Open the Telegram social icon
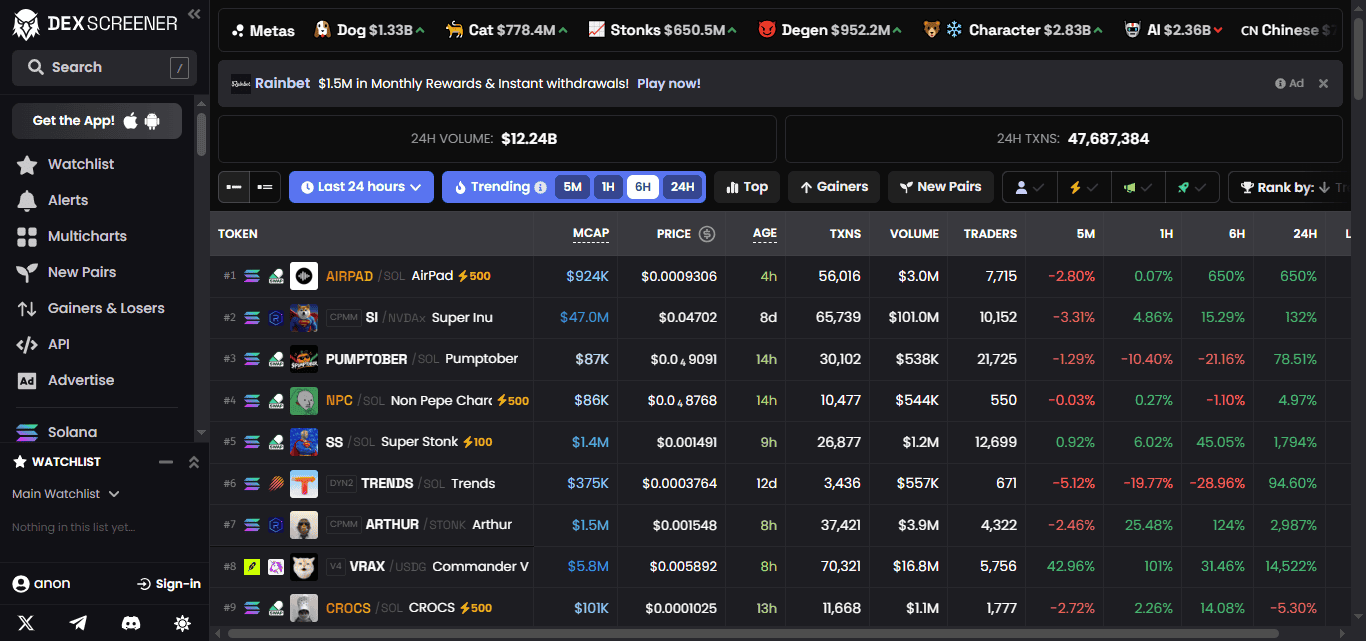 [x=78, y=623]
